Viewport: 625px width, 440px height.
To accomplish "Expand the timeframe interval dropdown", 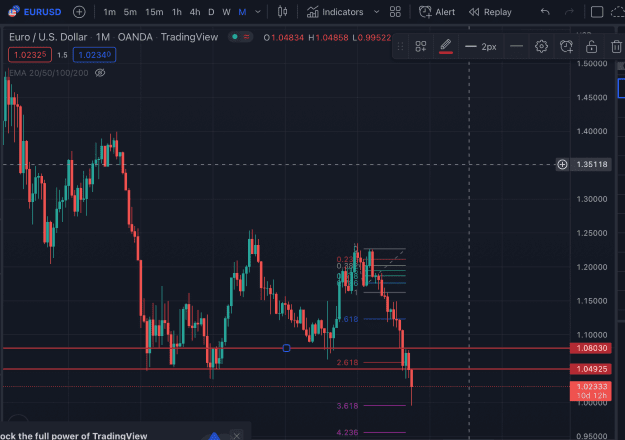I will [258, 12].
